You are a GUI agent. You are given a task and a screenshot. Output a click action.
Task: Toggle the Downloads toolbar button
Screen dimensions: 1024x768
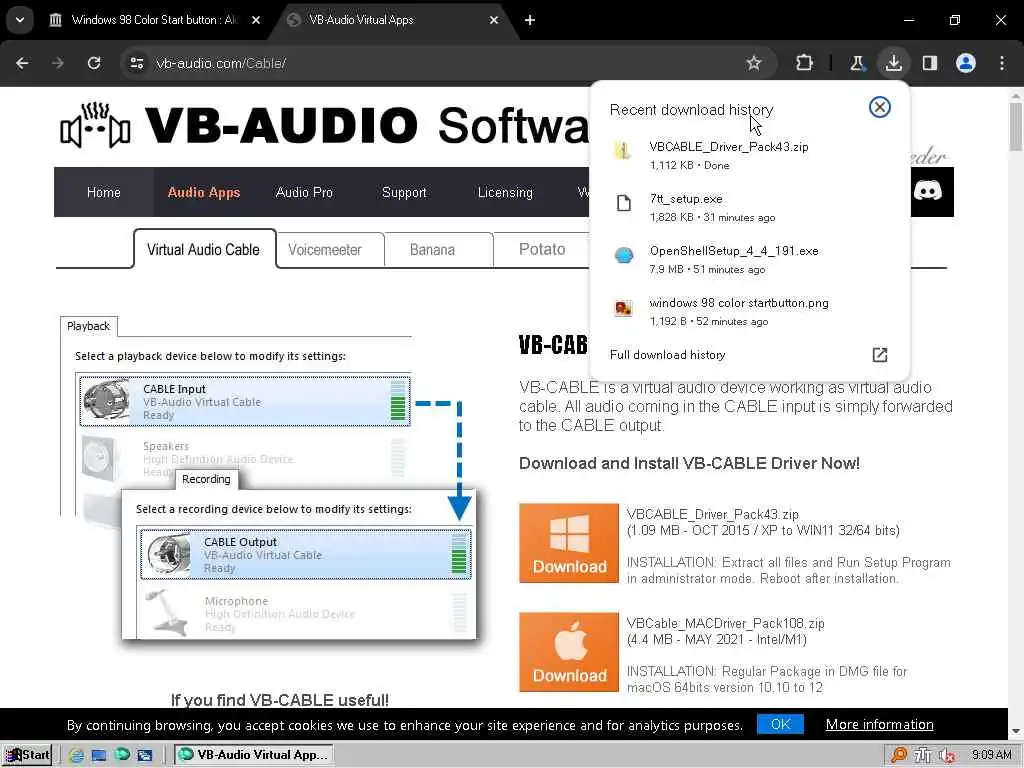[x=893, y=63]
